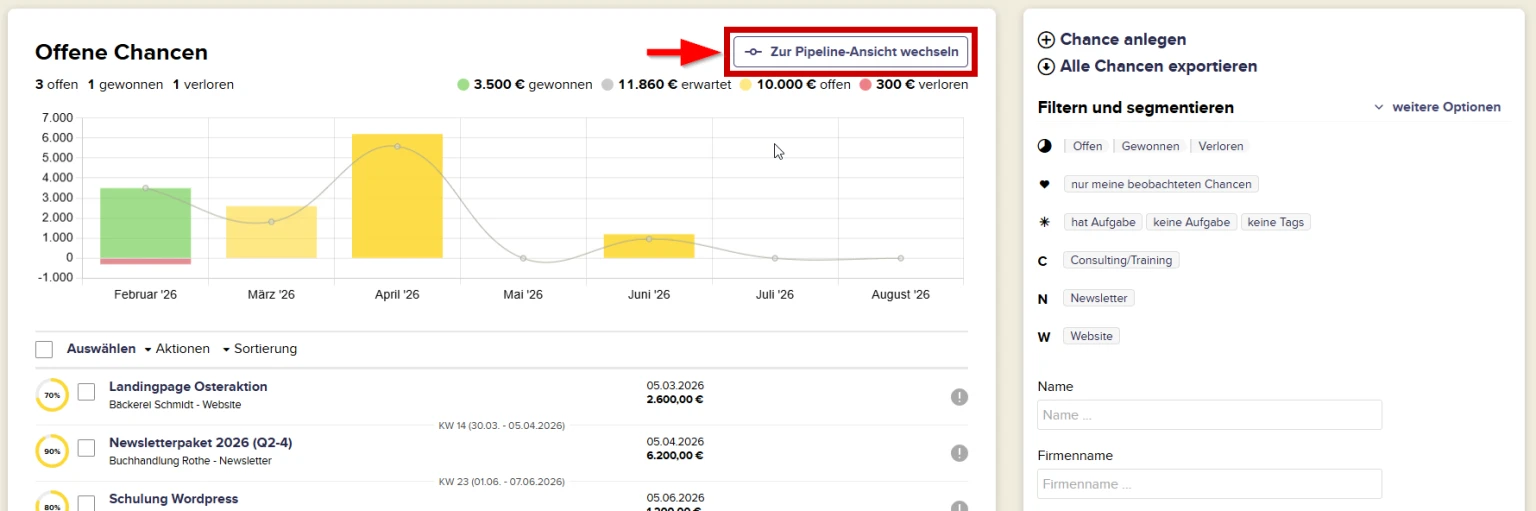The image size is (1536, 511).
Task: Filter by the Verloren status tag
Action: pos(1221,146)
